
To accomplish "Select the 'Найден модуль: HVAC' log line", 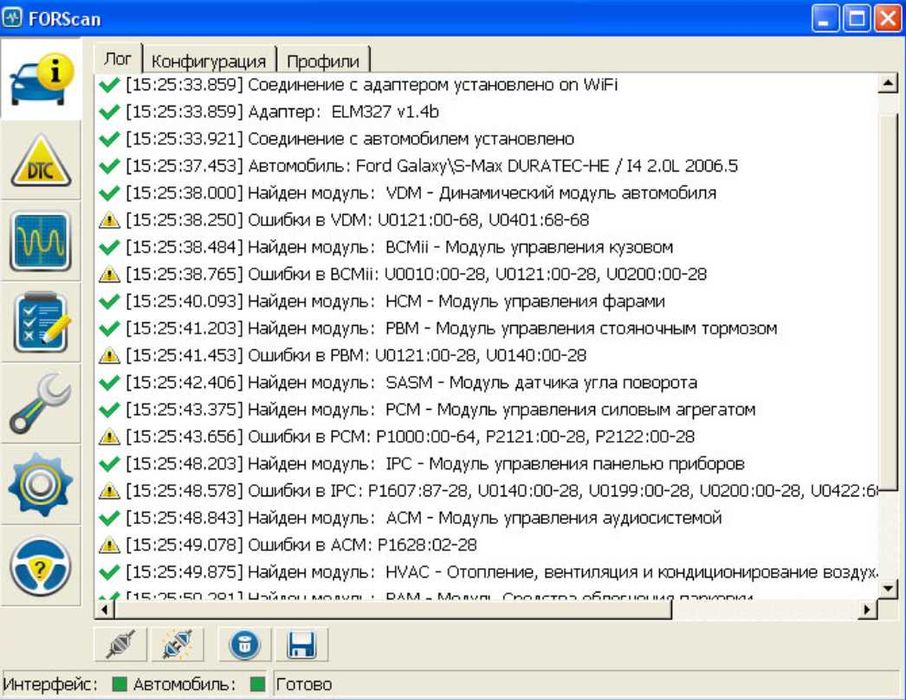I will (x=487, y=572).
